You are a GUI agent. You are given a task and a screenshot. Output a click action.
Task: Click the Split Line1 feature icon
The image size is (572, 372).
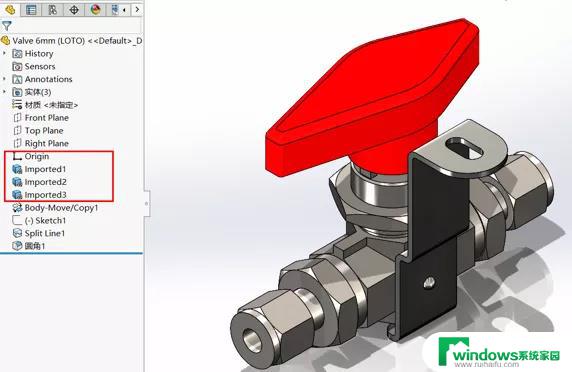coord(17,233)
